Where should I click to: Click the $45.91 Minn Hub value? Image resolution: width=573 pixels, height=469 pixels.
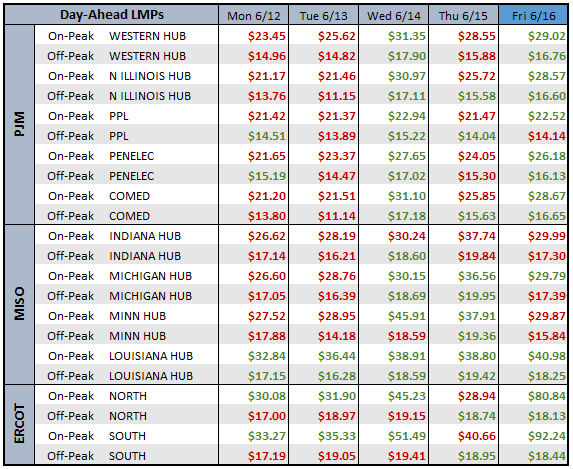pyautogui.click(x=406, y=316)
